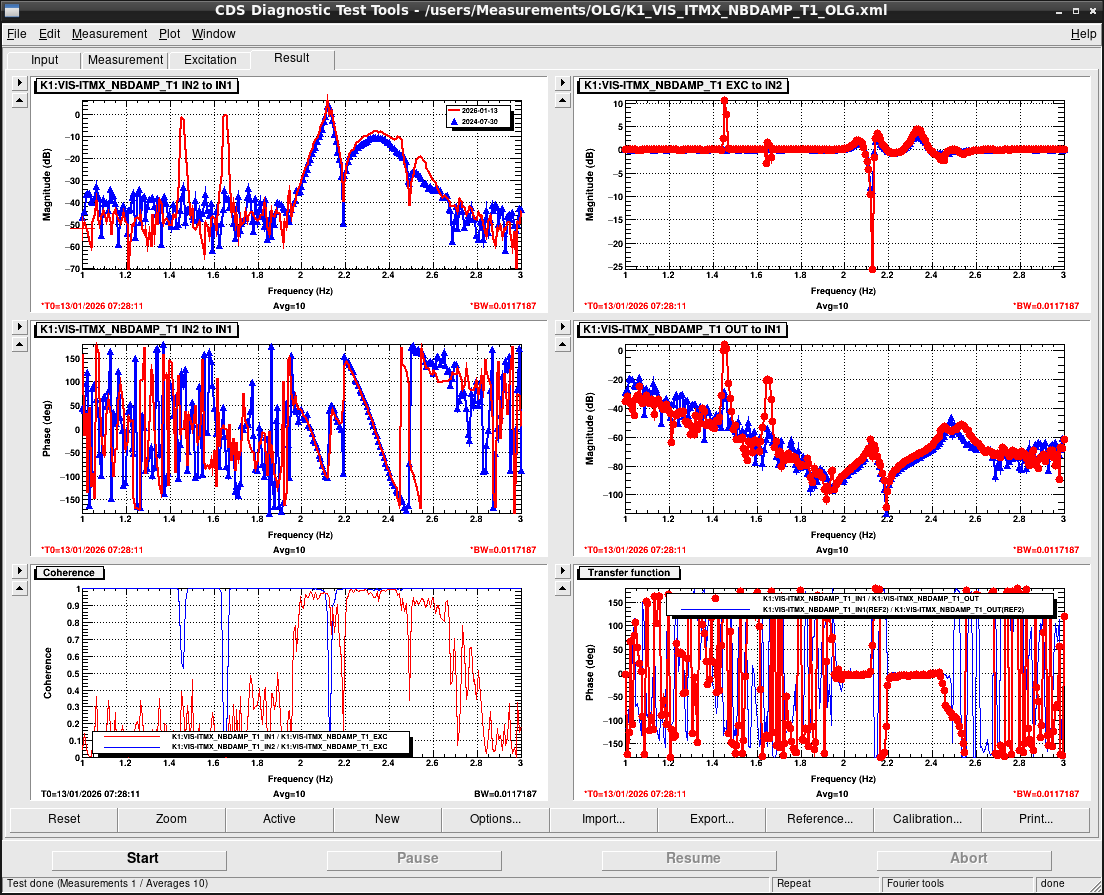Image resolution: width=1104 pixels, height=895 pixels.
Task: Click up-arrow button beside OUT to IN1 plot
Action: tap(563, 344)
